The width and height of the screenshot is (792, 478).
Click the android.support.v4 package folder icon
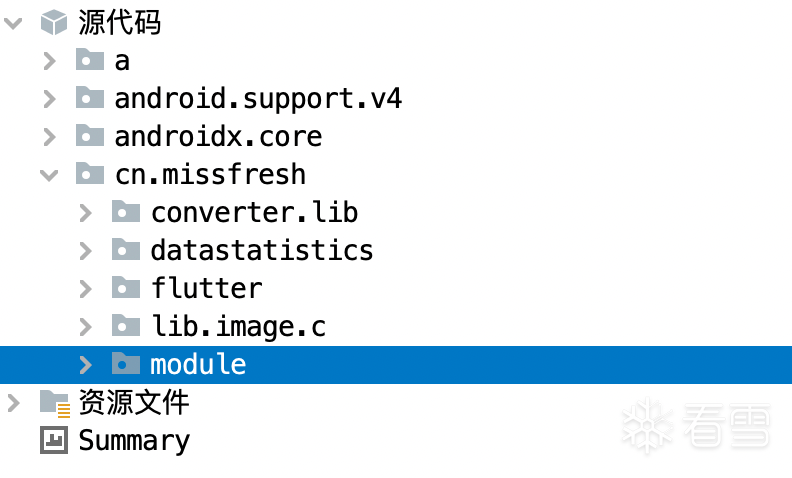[x=90, y=98]
